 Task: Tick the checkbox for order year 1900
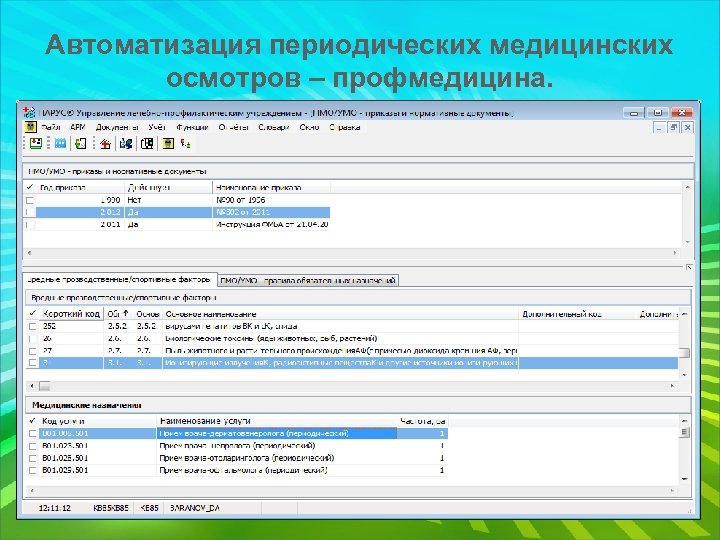pyautogui.click(x=30, y=200)
